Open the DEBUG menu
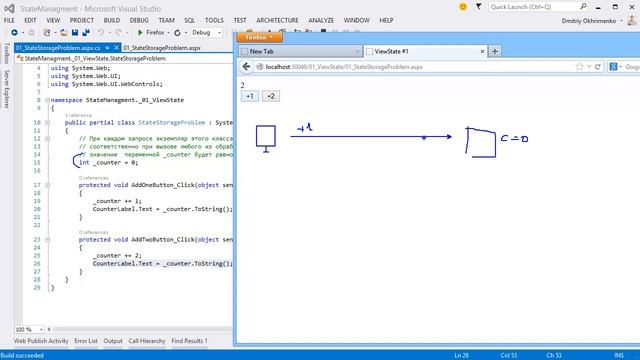Image resolution: width=640 pixels, height=360 pixels. click(x=139, y=20)
